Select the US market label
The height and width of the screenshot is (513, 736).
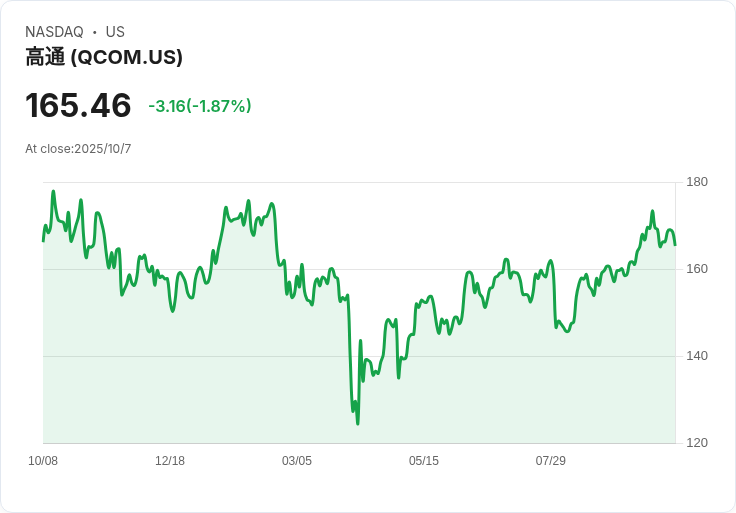pyautogui.click(x=115, y=32)
